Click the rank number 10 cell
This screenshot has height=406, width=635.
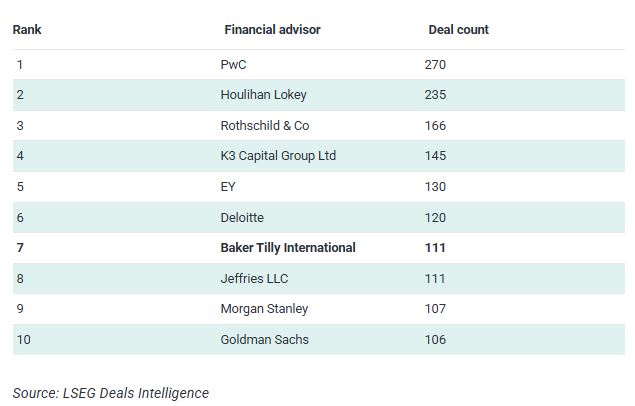point(23,340)
